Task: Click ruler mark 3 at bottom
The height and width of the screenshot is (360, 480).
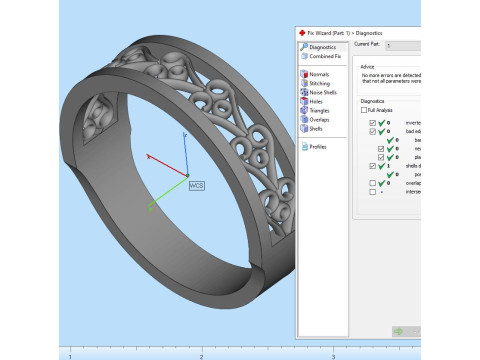Action: click(333, 357)
